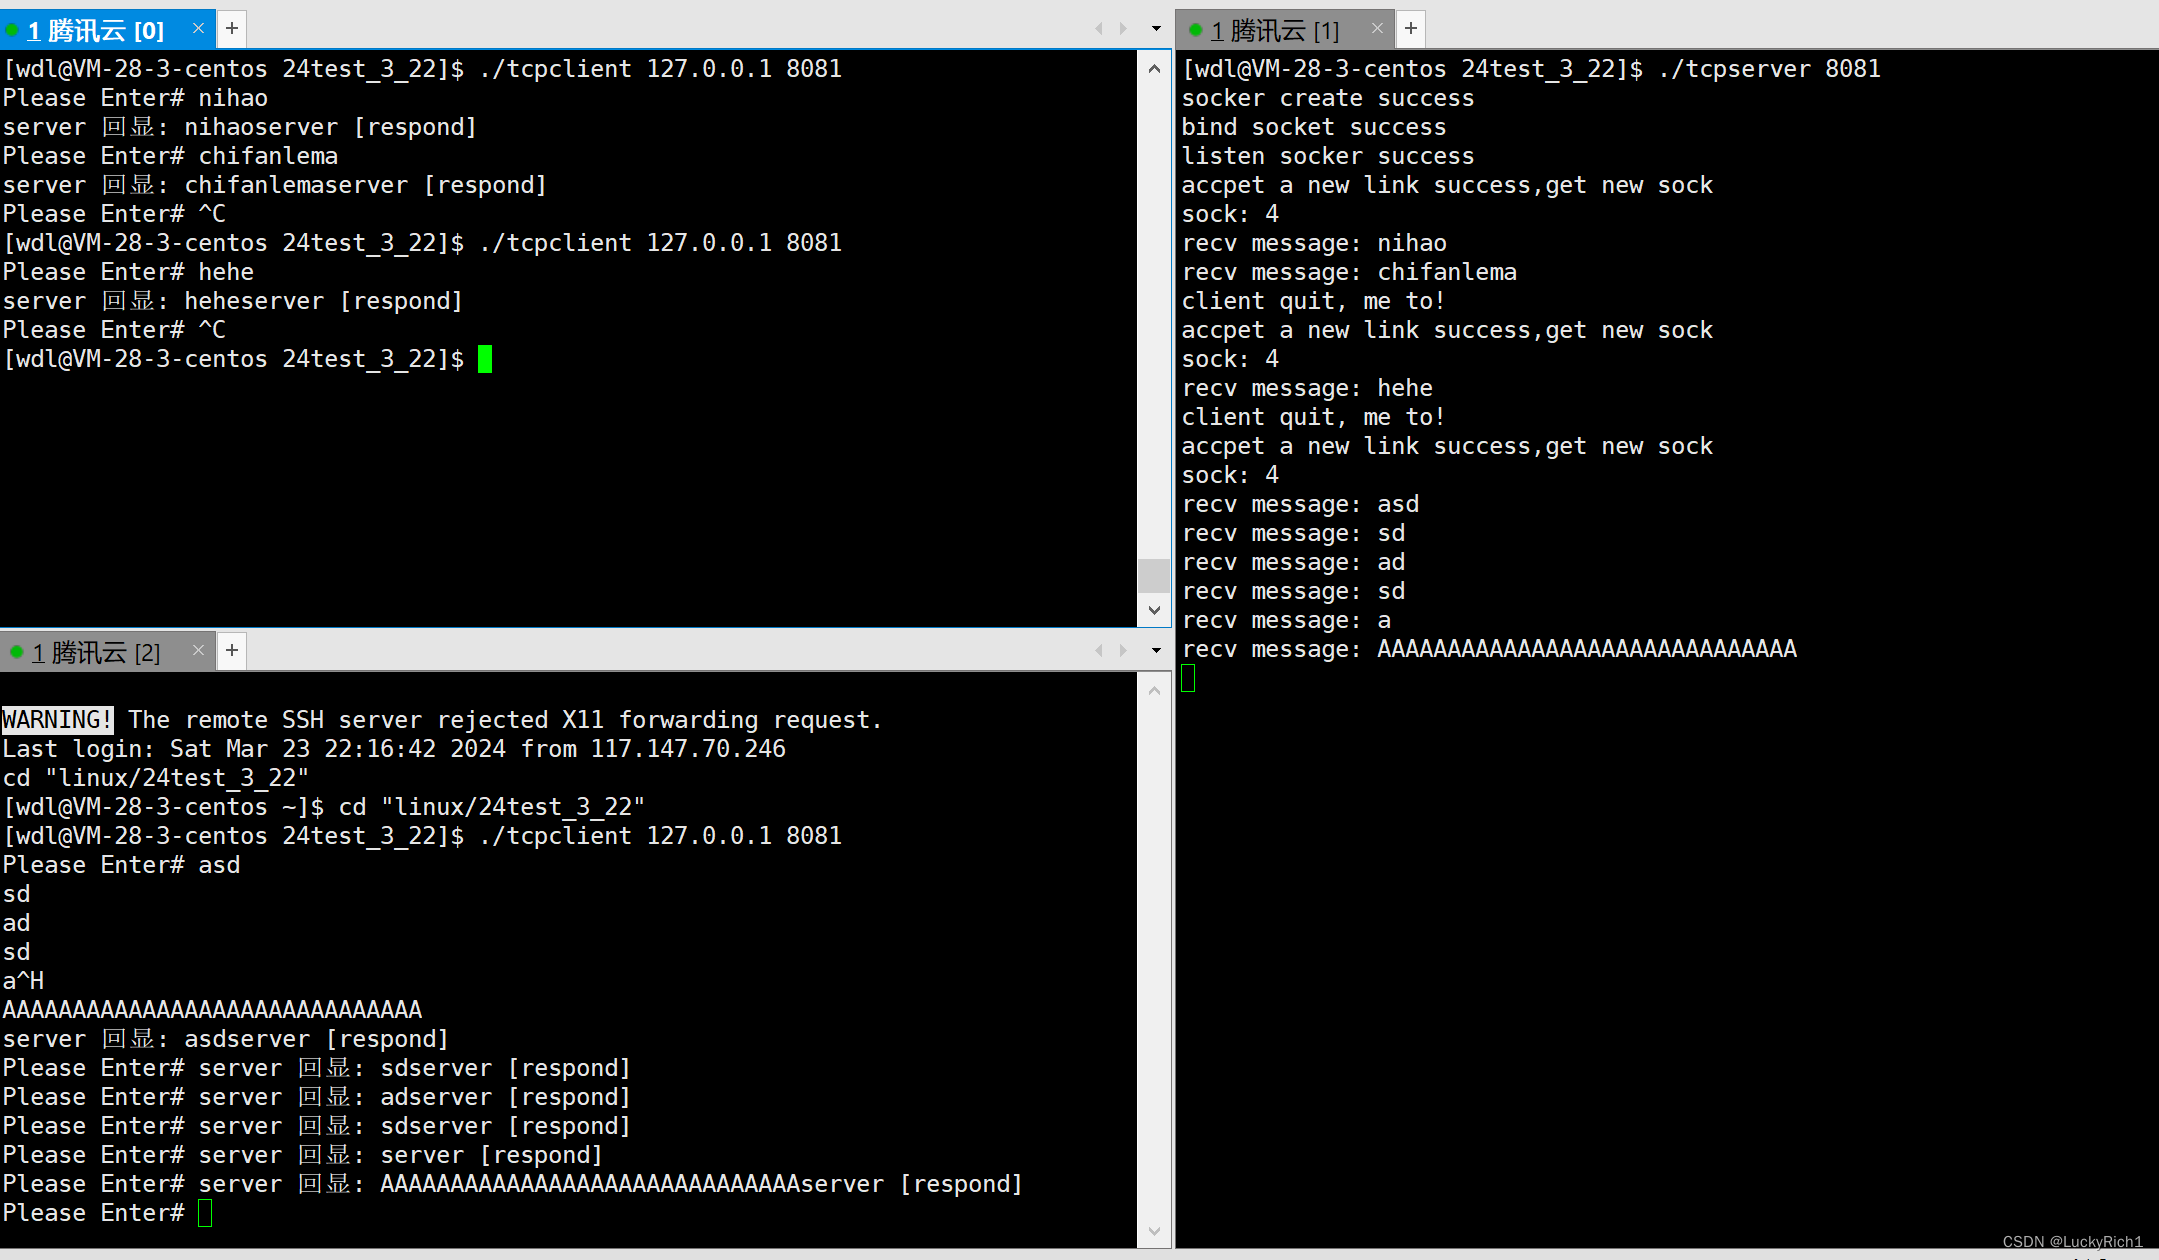Add new tab next to 腾讯云 [1]
Screen dimensions: 2159x1260
pos(1411,28)
